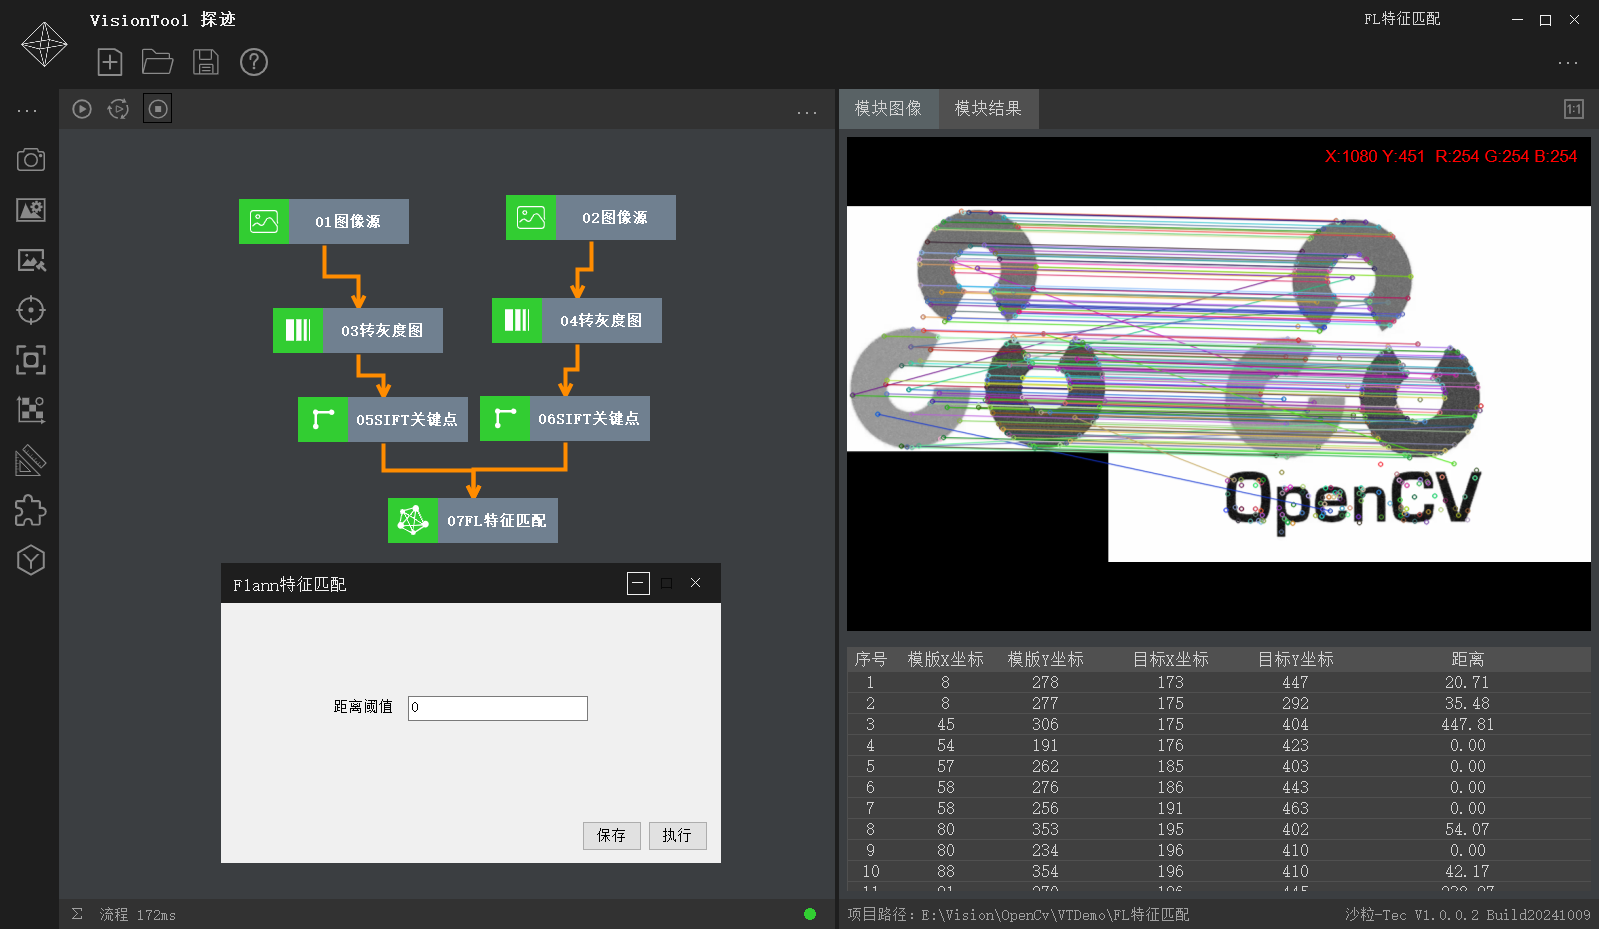The image size is (1599, 929).
Task: Select the camera tool in sidebar
Action: 31,160
